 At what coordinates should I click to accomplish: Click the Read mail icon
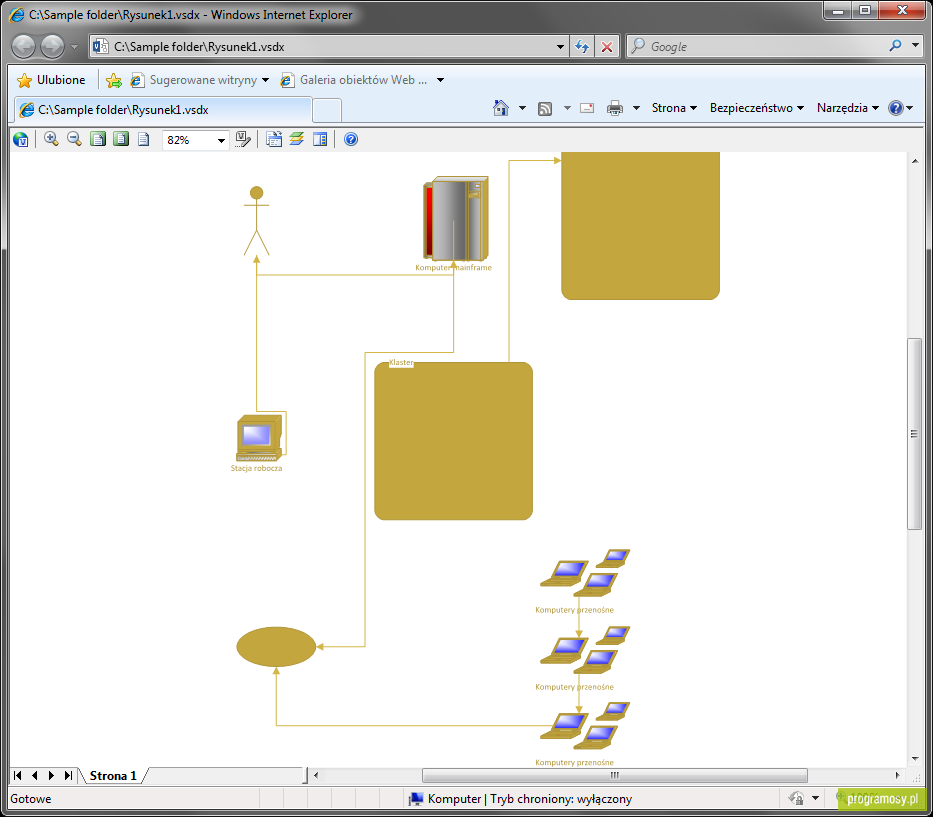(587, 108)
